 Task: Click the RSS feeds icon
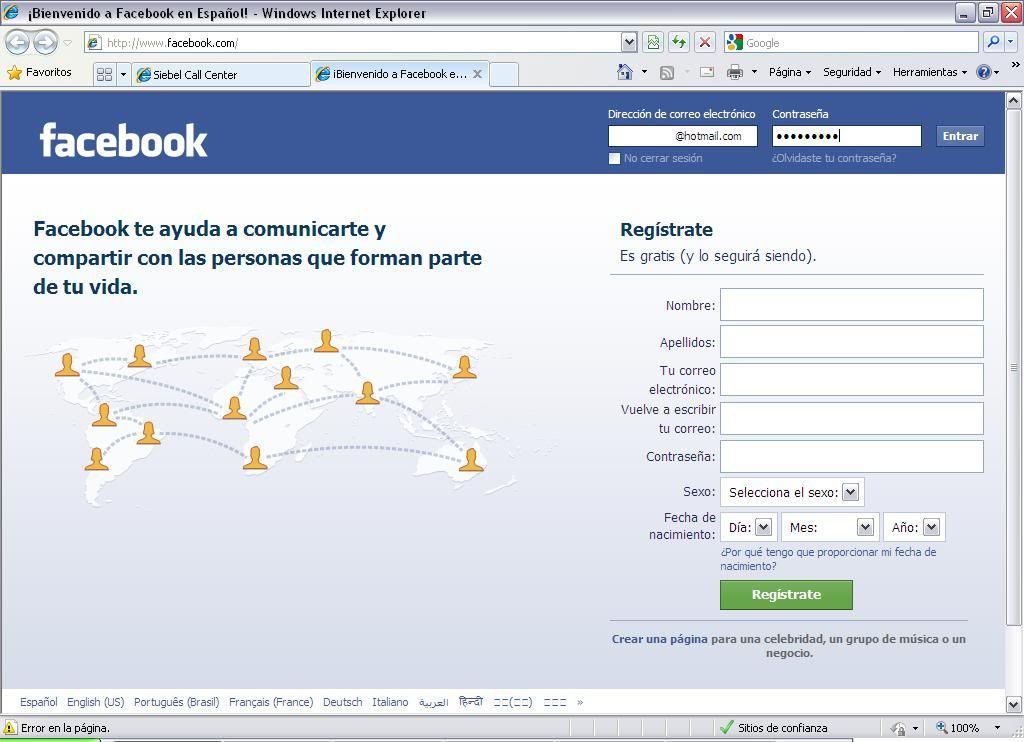click(667, 73)
